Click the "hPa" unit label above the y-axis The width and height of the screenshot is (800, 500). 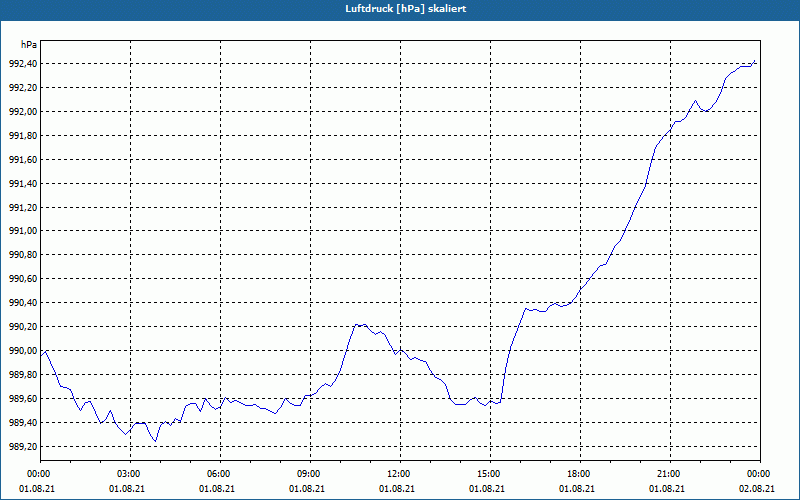click(29, 45)
